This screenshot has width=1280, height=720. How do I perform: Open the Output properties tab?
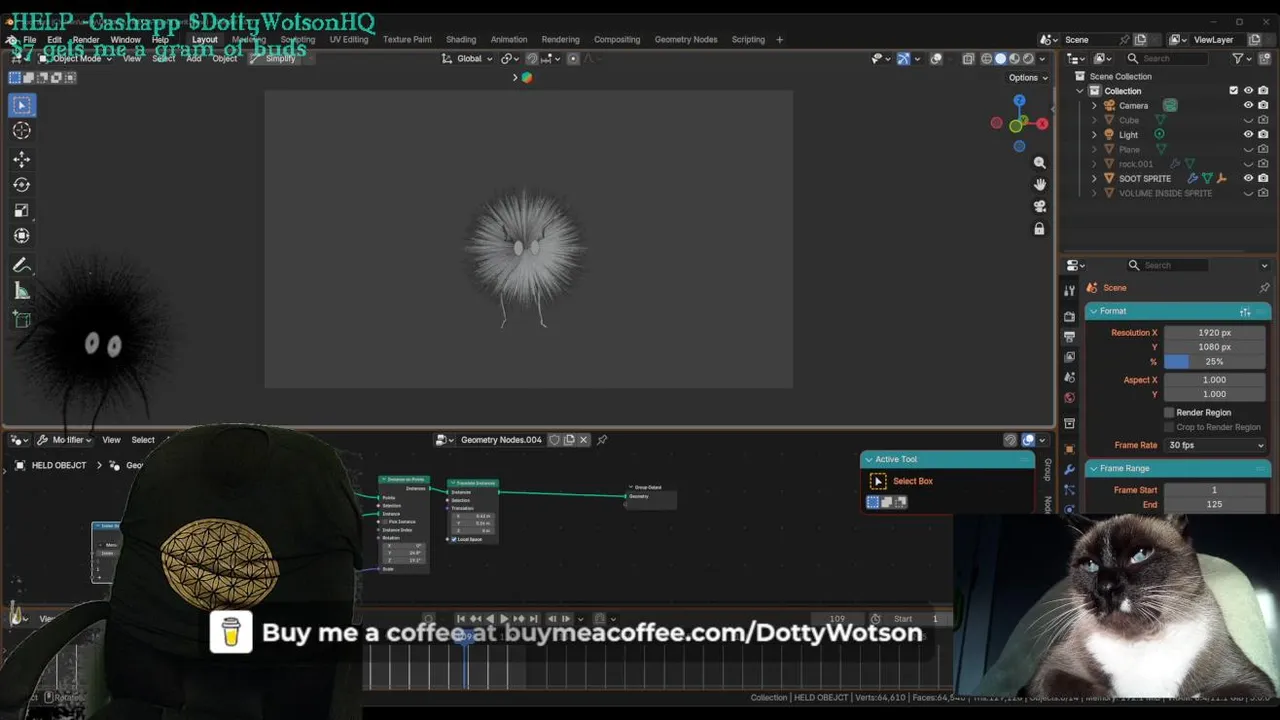(1070, 336)
